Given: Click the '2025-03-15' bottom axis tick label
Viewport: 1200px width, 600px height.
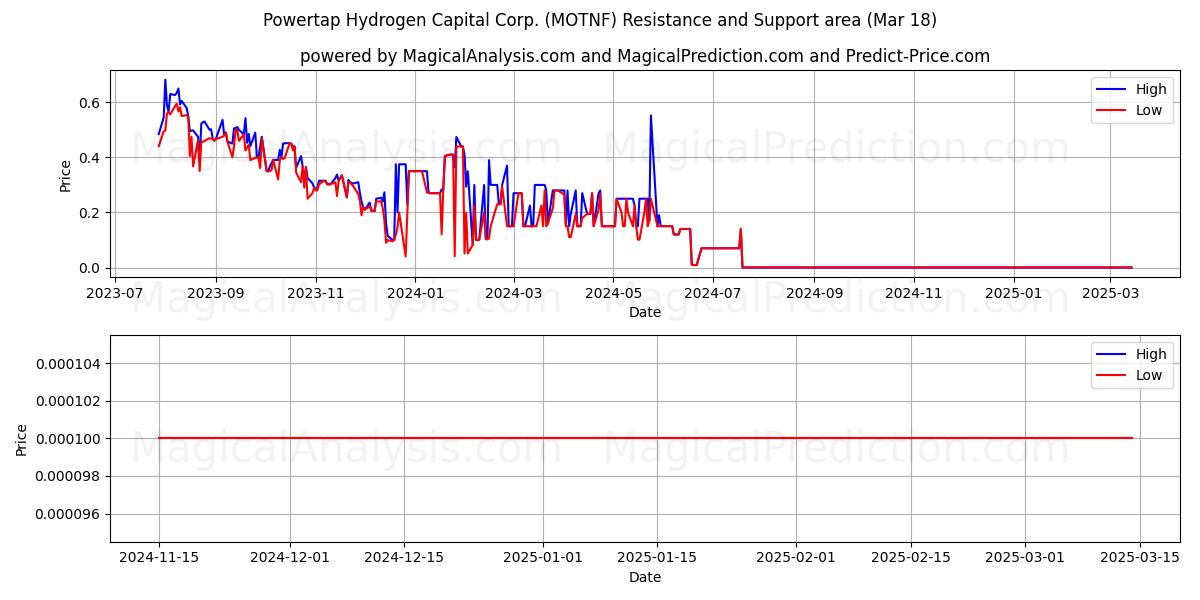Looking at the screenshot, I should tap(1141, 558).
